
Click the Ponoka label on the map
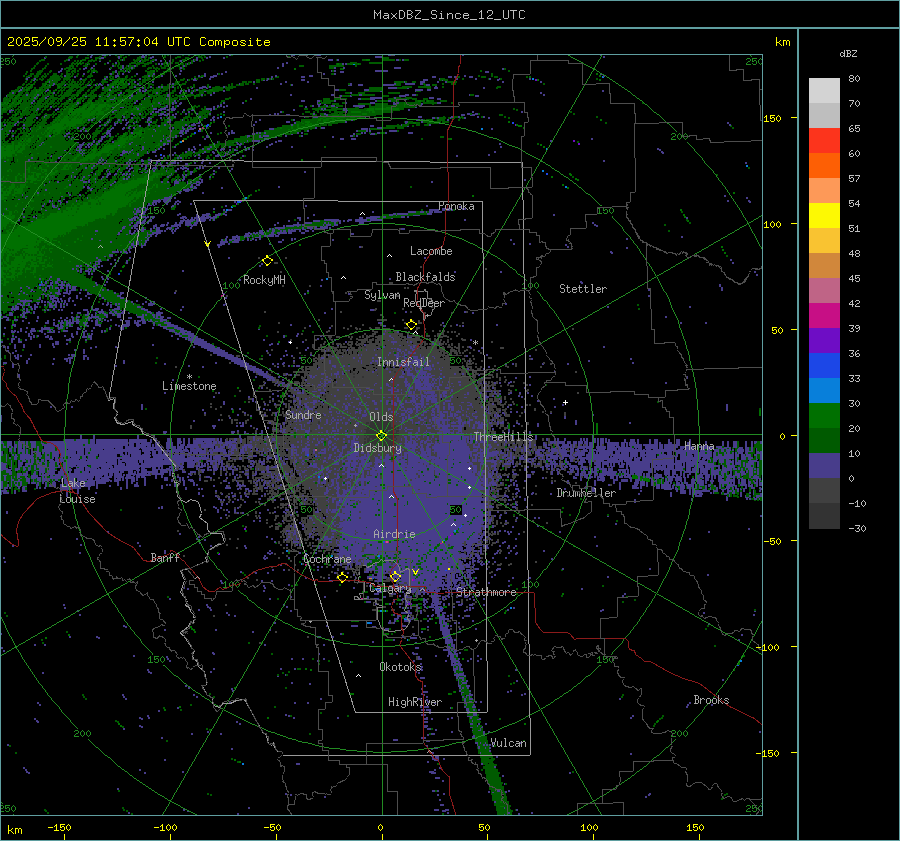click(x=456, y=207)
